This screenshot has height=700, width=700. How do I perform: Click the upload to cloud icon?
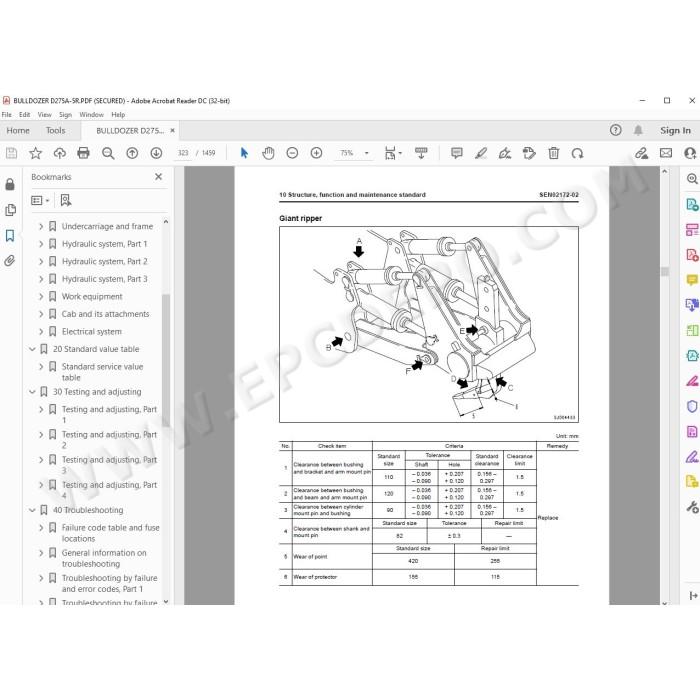59,153
